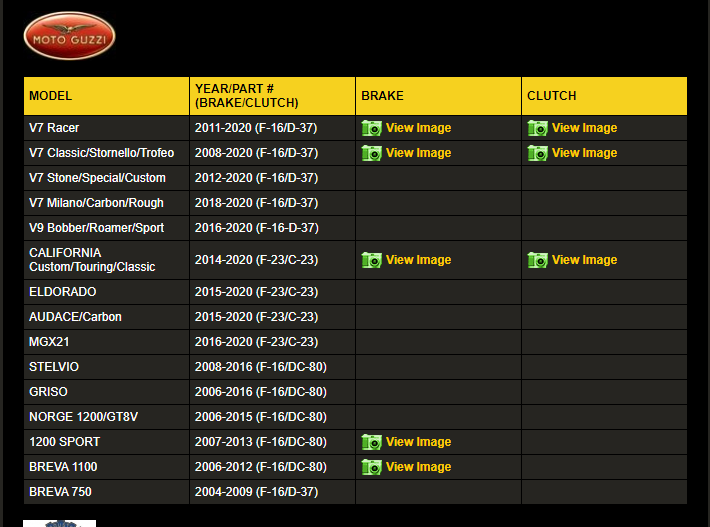This screenshot has height=527, width=710.
Task: Select 2004-2009 (F-16/D-37) year cell
Action: (x=273, y=492)
